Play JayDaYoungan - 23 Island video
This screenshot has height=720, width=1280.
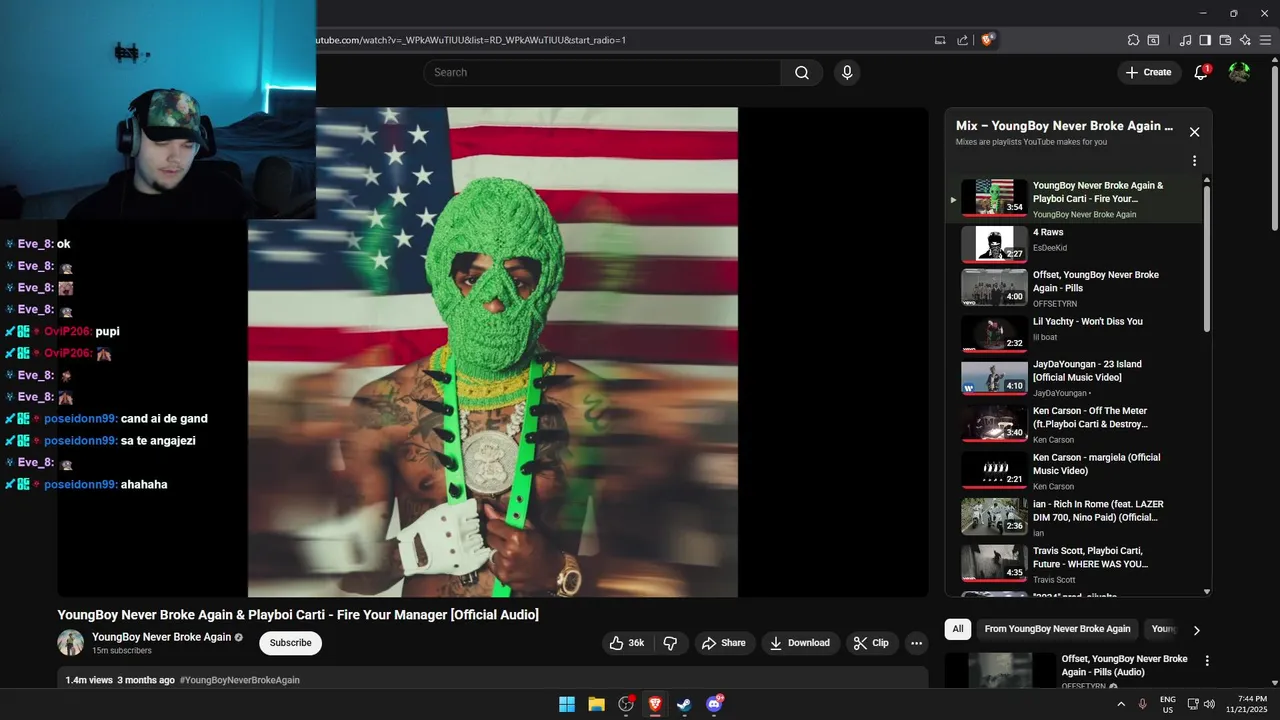(1075, 381)
